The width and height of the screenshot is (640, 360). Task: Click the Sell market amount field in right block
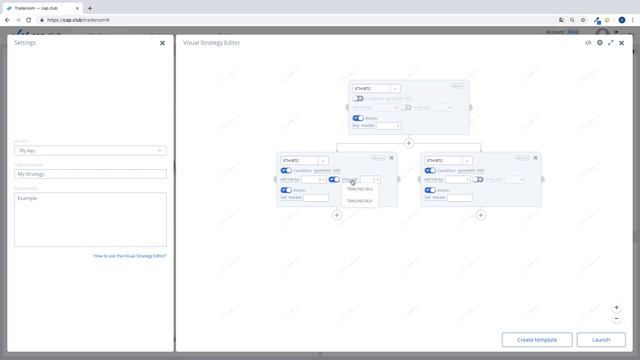[x=460, y=198]
